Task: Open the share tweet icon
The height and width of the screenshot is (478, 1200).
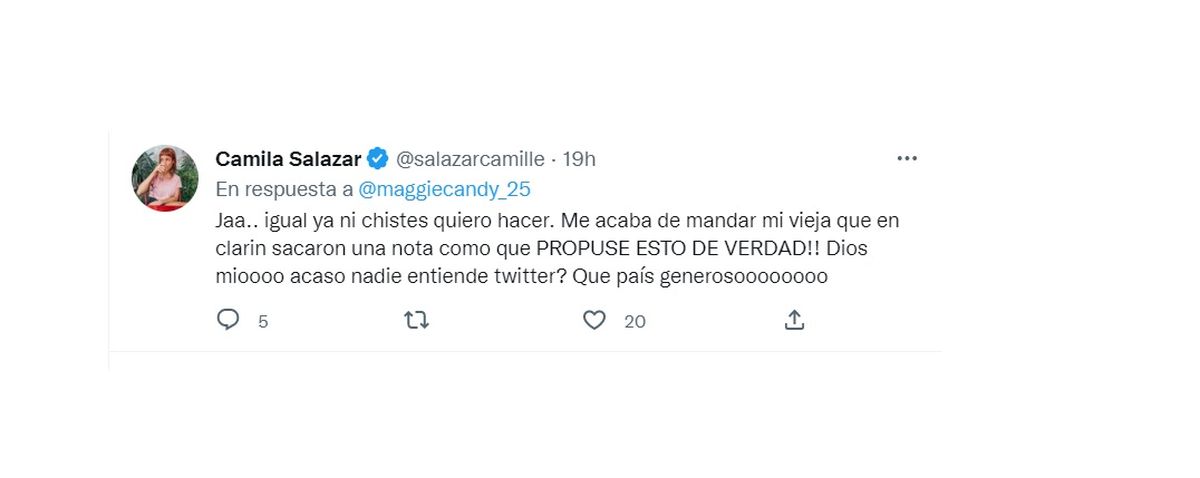Action: 794,320
